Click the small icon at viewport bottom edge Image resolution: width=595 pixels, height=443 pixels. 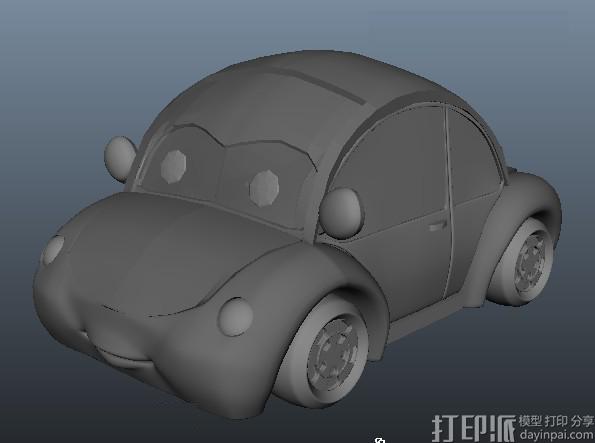[x=380, y=441]
